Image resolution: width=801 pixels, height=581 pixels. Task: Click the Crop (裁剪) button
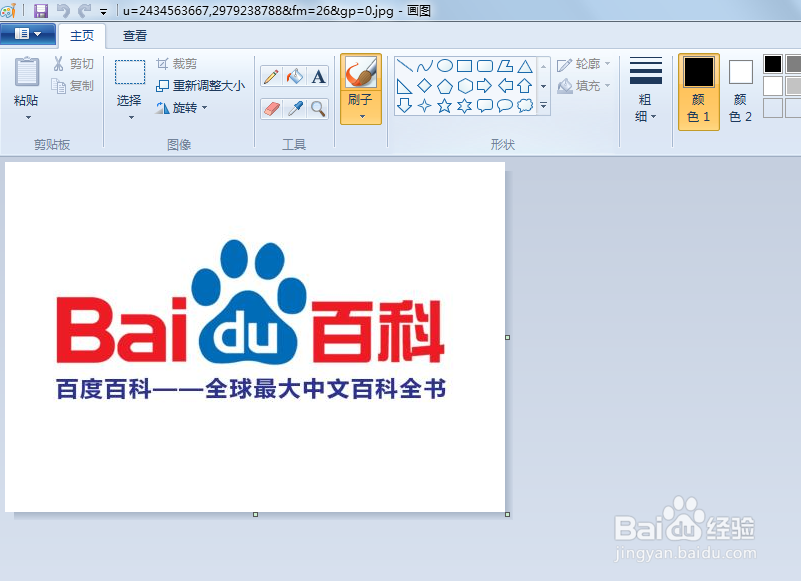click(176, 64)
